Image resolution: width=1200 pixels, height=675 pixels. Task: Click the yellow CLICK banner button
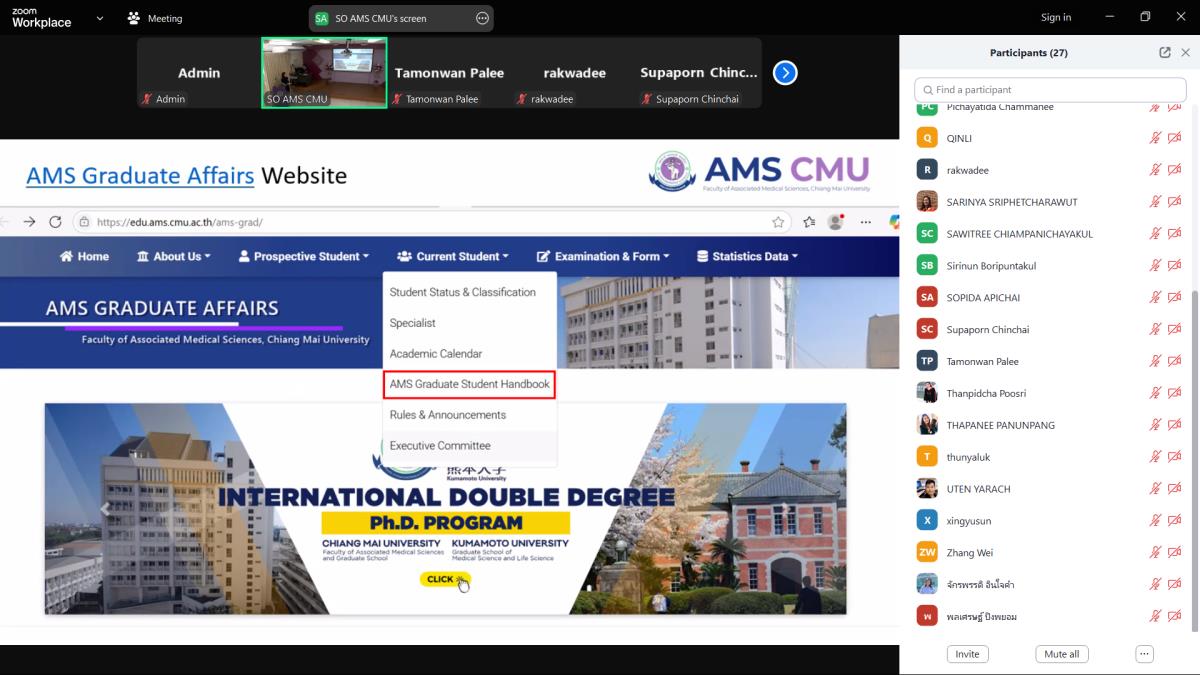445,579
